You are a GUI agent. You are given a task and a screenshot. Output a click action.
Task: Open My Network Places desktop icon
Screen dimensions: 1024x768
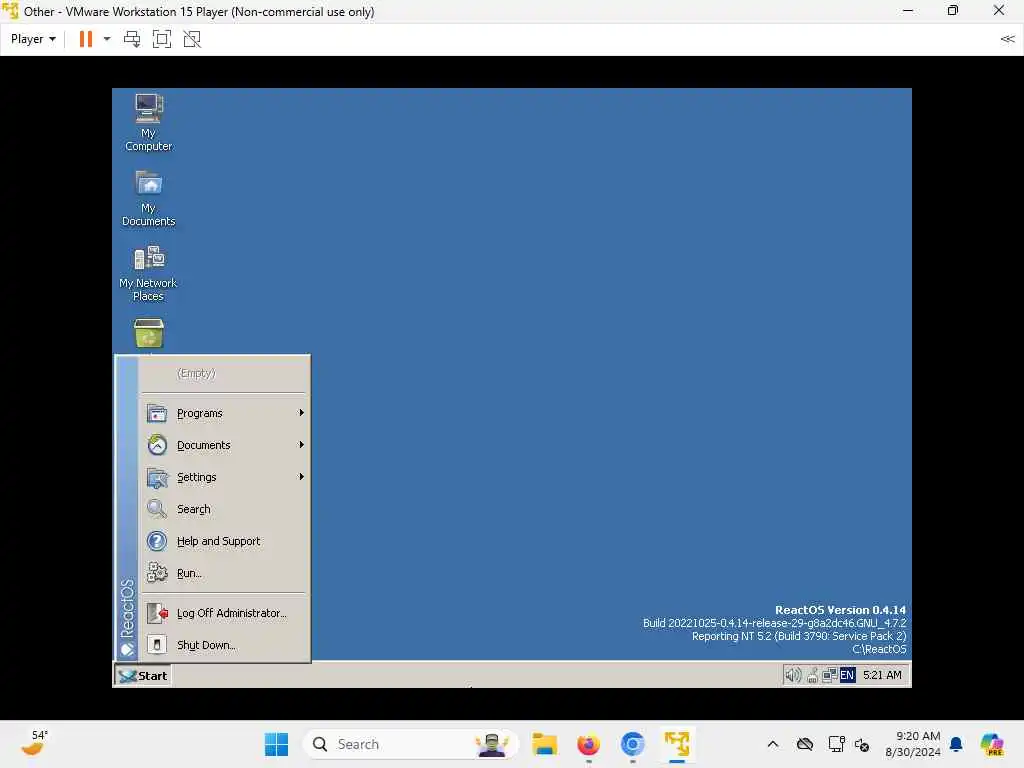[x=148, y=273]
